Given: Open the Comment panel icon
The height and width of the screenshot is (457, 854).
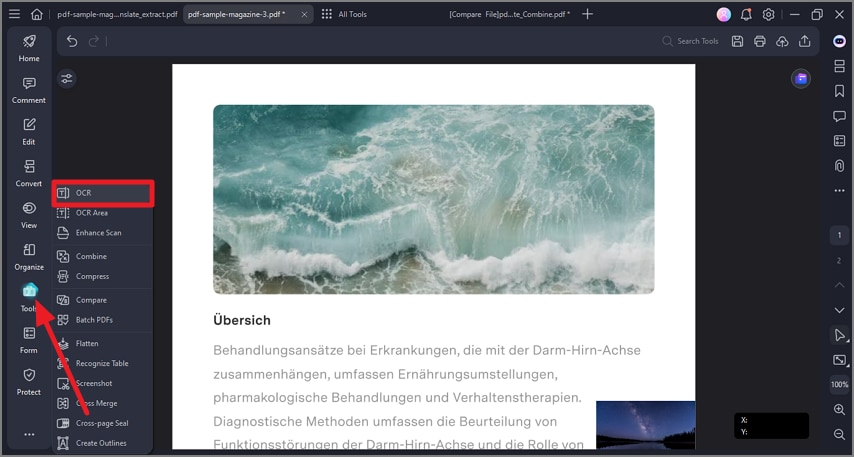Looking at the screenshot, I should click(x=29, y=90).
